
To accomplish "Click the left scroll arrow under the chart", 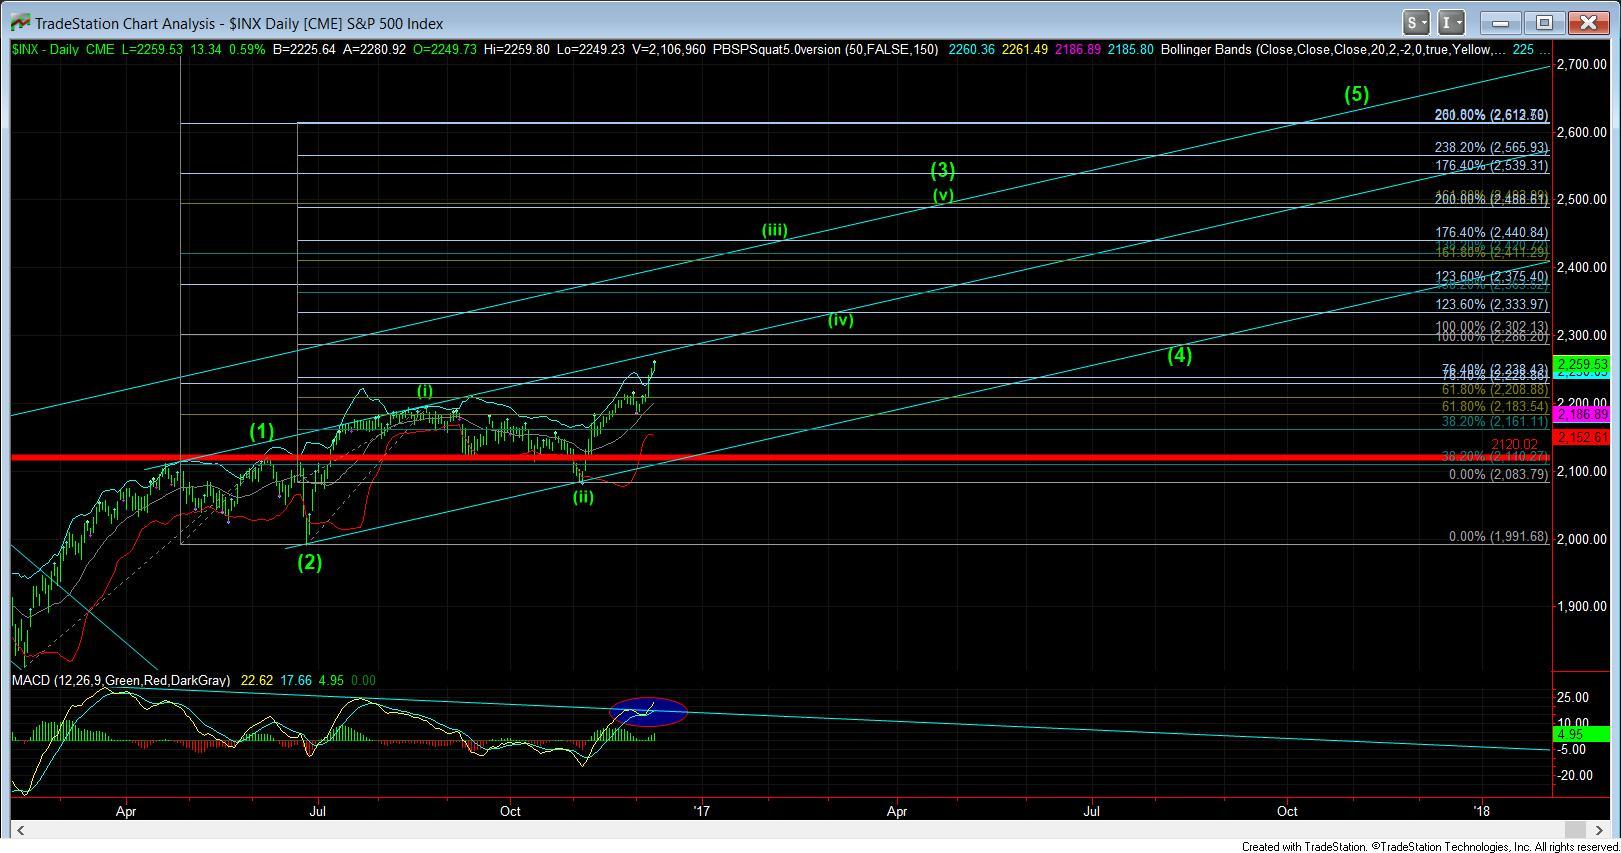I will [18, 830].
